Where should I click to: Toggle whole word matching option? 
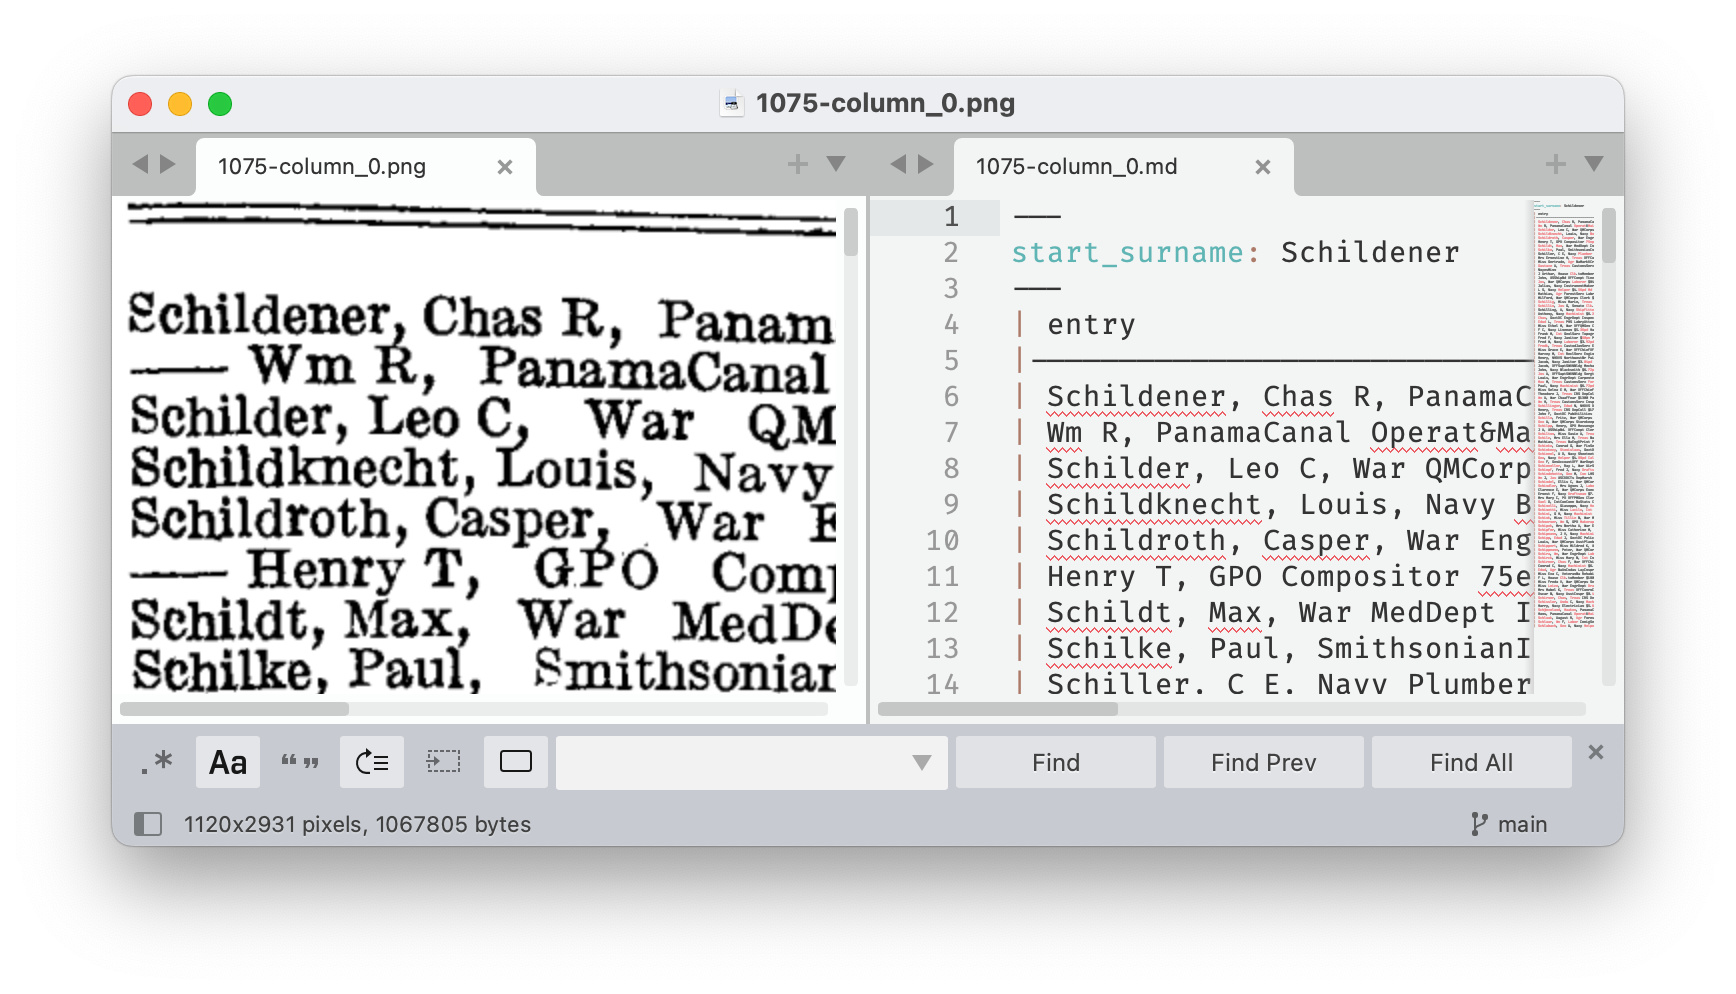[x=300, y=762]
